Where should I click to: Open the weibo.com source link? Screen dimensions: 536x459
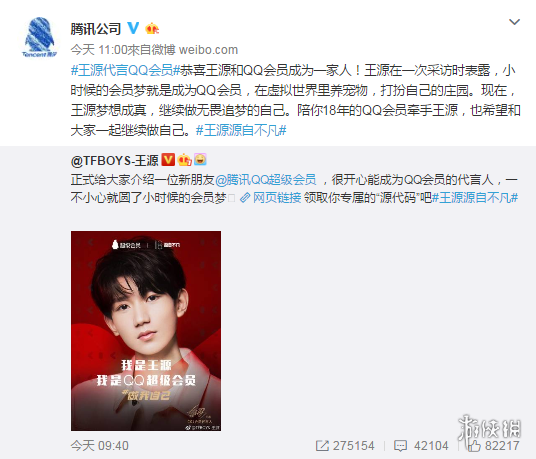(x=208, y=50)
